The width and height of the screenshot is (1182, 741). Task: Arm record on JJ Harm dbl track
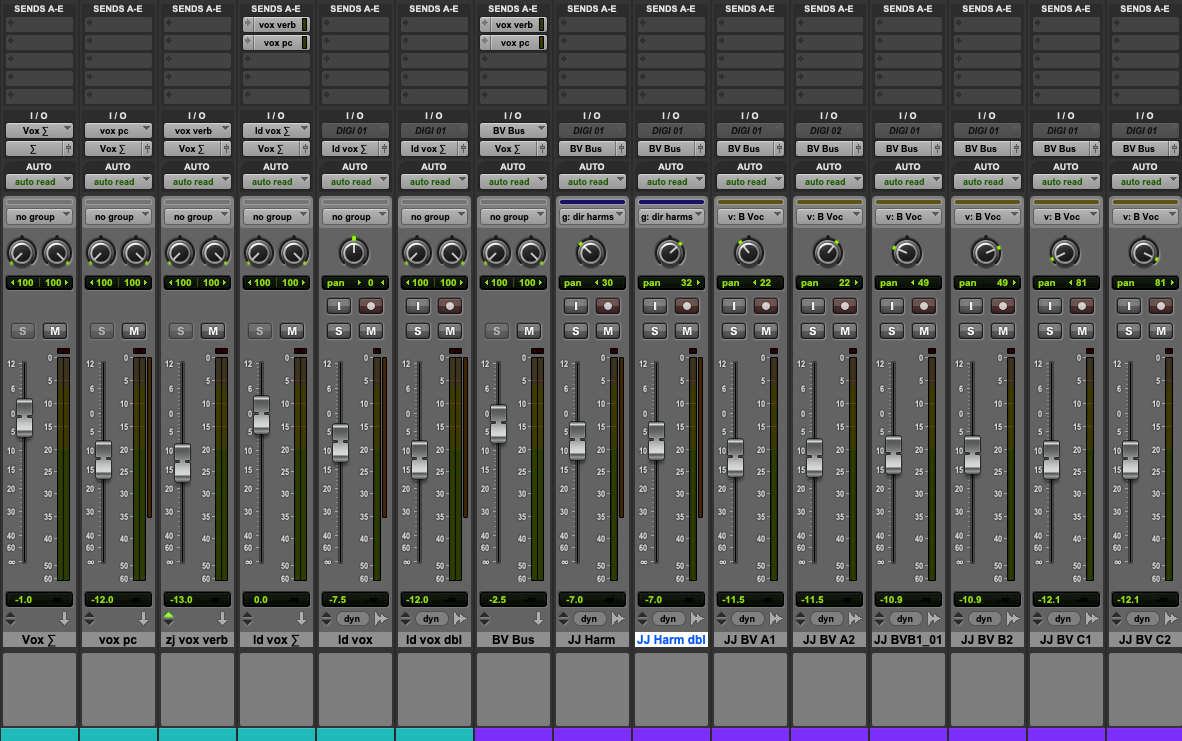click(686, 306)
